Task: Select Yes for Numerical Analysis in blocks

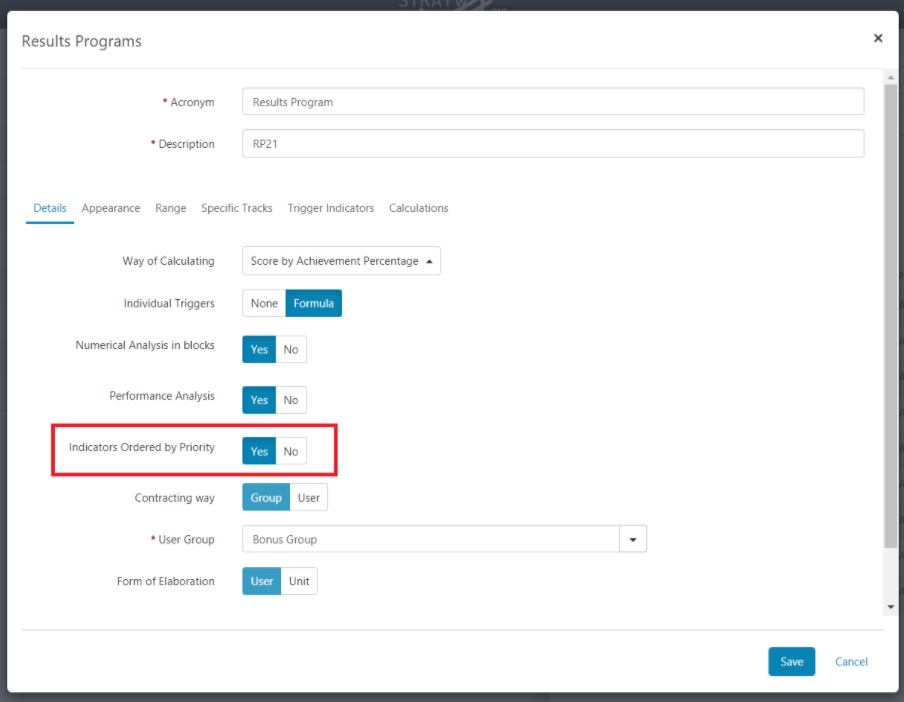Action: point(259,349)
